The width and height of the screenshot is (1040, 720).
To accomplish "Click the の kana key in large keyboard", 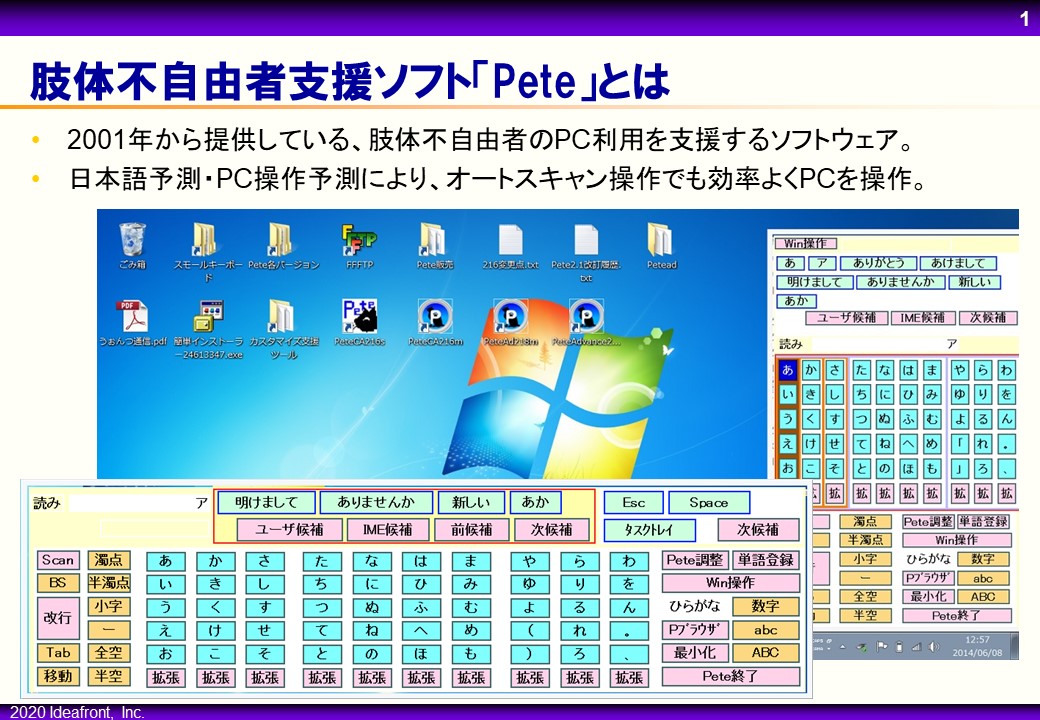I will pyautogui.click(x=371, y=654).
